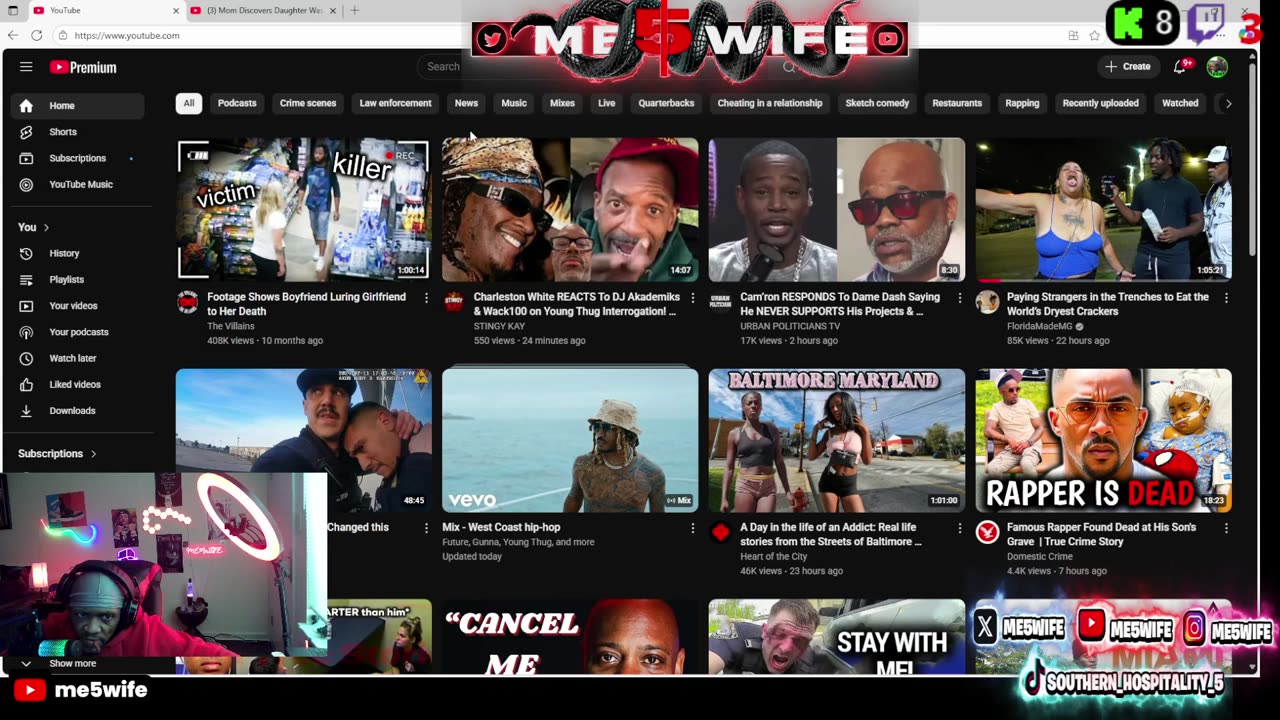
Task: Select the Recently uploaded chip
Action: pos(1100,103)
